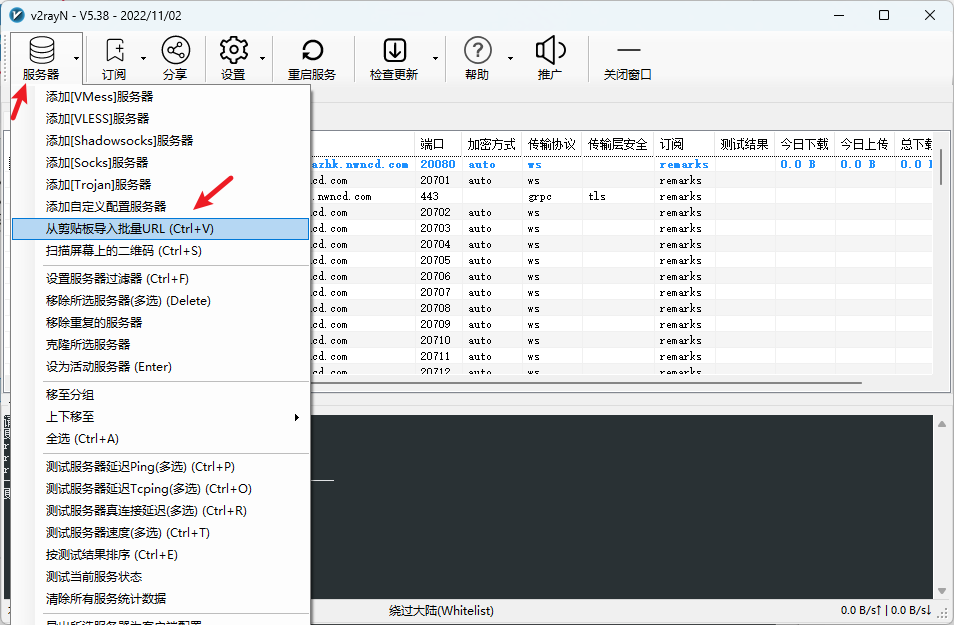954x625 pixels.
Task: Click the log panel scroll down arrow
Action: tap(942, 591)
